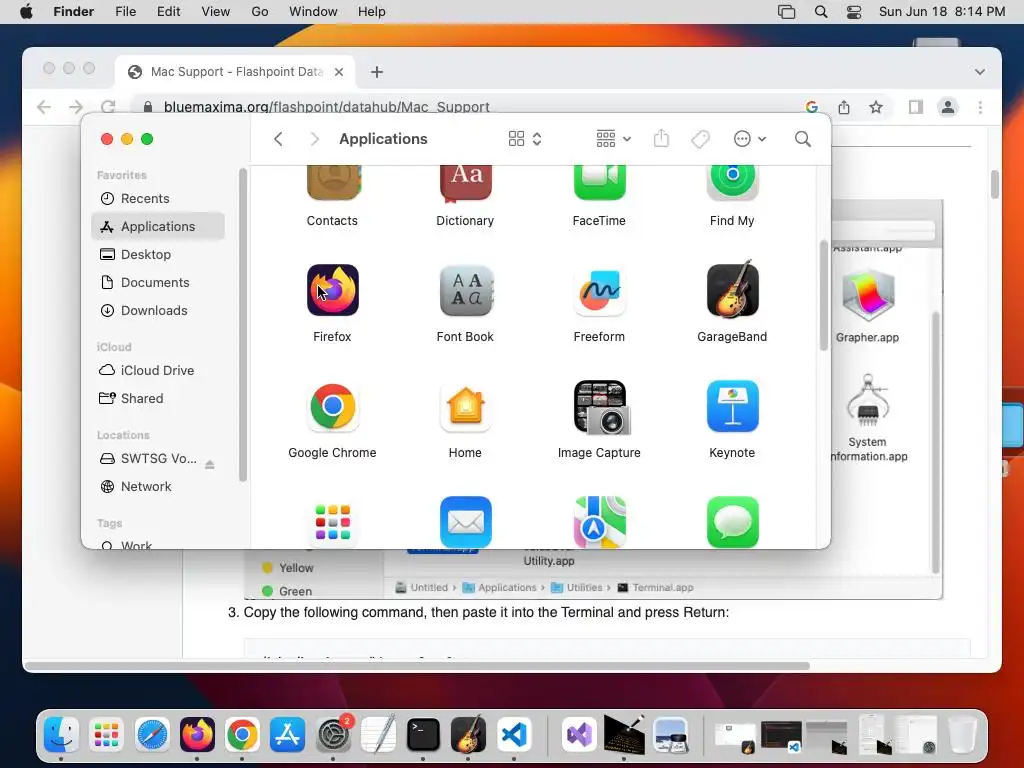The image size is (1024, 768).
Task: Open the Window menu
Action: tap(313, 12)
